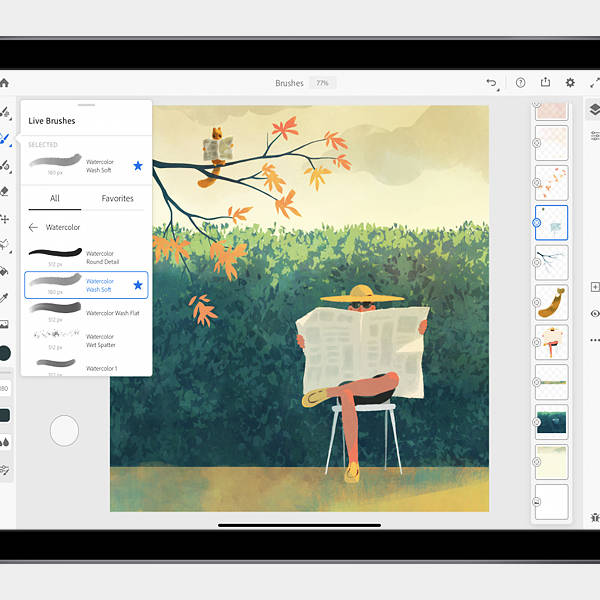600x600 pixels.
Task: Toggle the Layers panel icon
Action: 595,112
